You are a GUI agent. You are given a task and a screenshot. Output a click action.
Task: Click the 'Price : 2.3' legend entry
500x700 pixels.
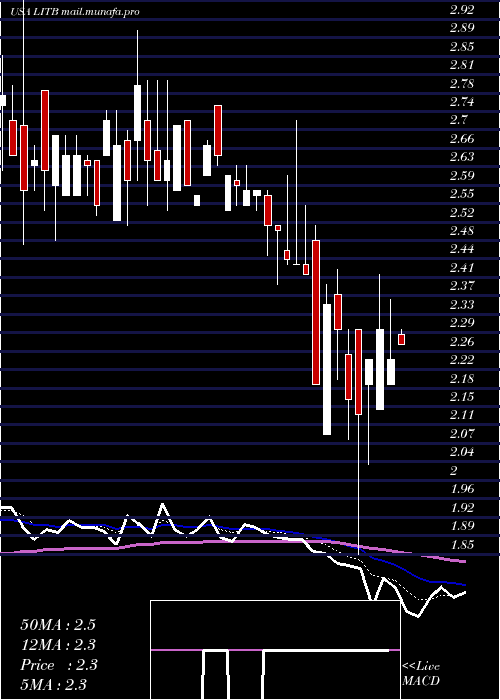(x=58, y=665)
